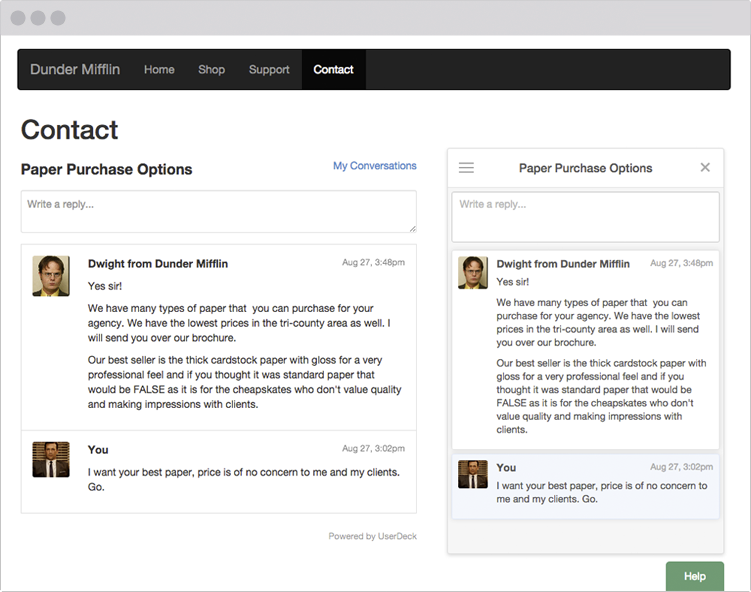Click Dwight's avatar in the main conversation
Screen dimensions: 751x592
51,276
